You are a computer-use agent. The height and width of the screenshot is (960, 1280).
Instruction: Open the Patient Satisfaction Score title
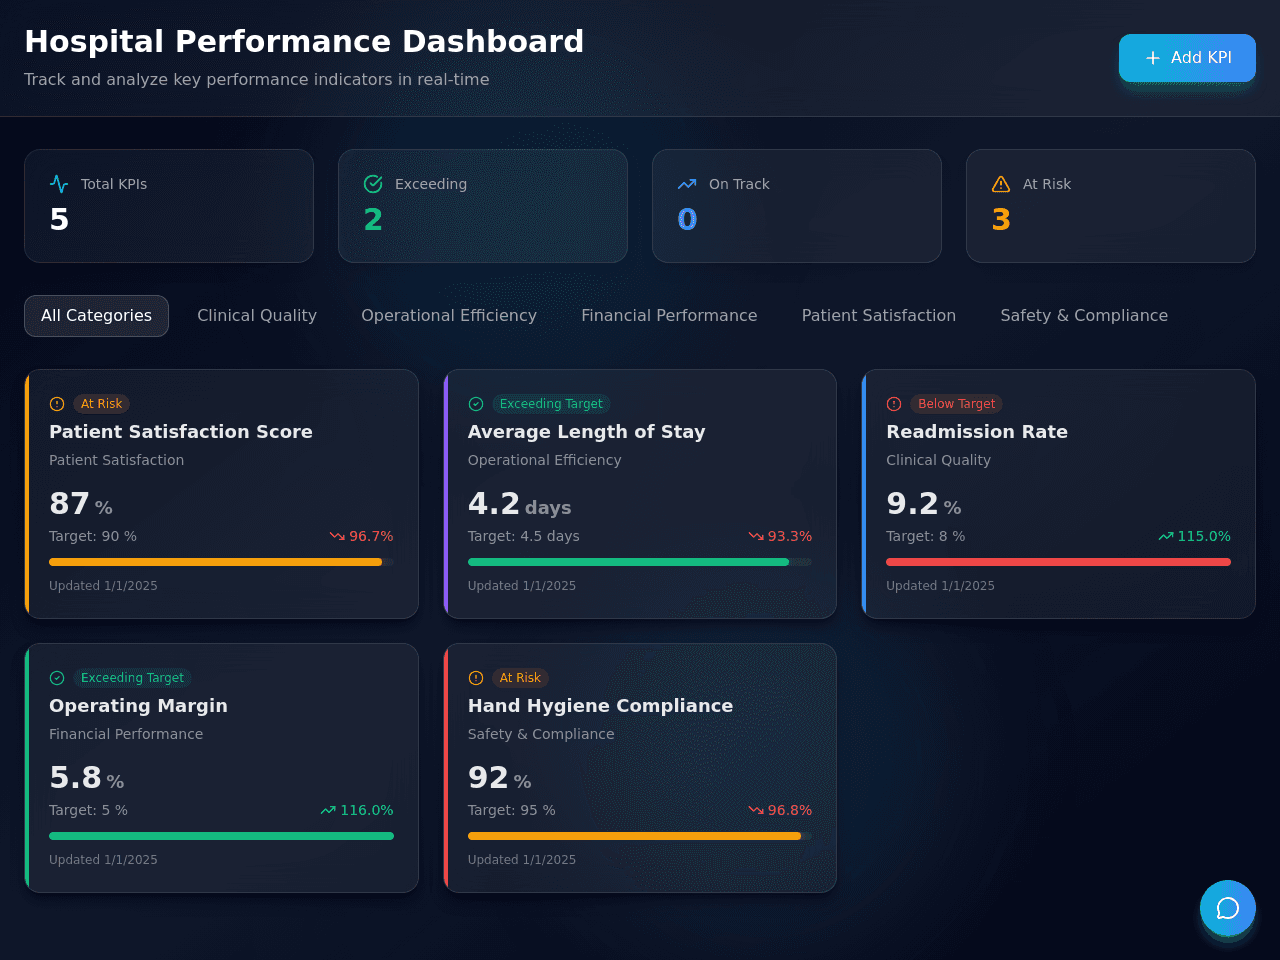coord(181,432)
